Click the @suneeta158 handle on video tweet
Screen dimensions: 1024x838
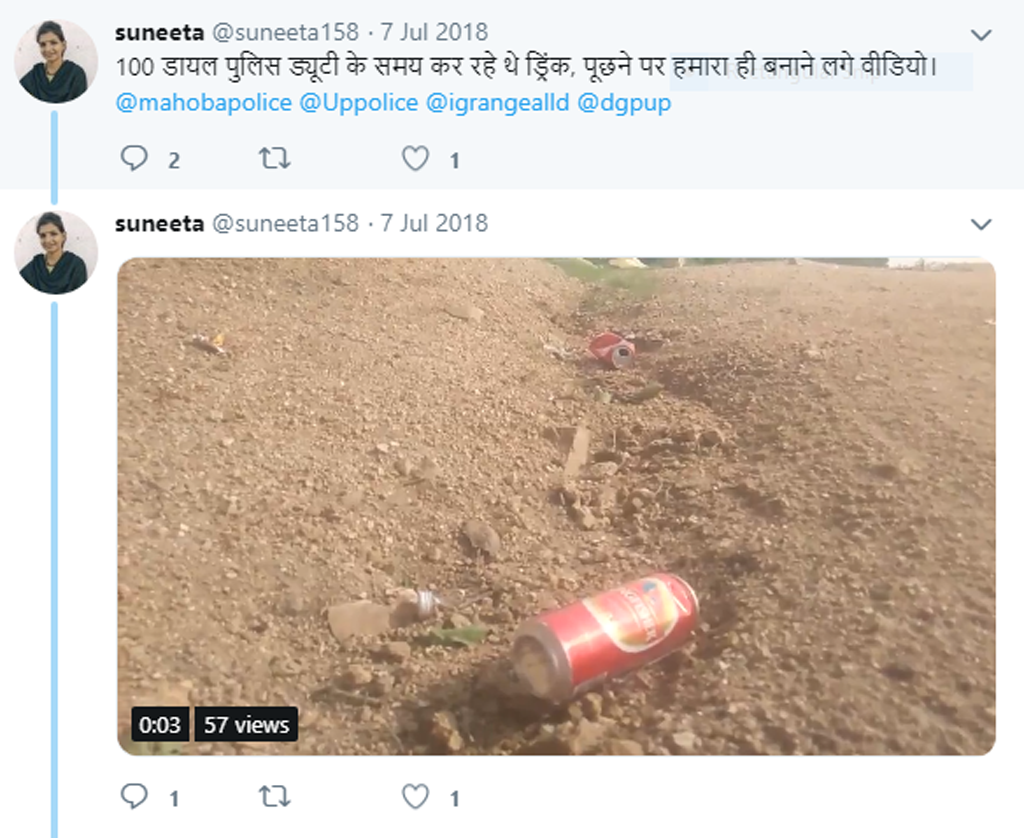(285, 223)
